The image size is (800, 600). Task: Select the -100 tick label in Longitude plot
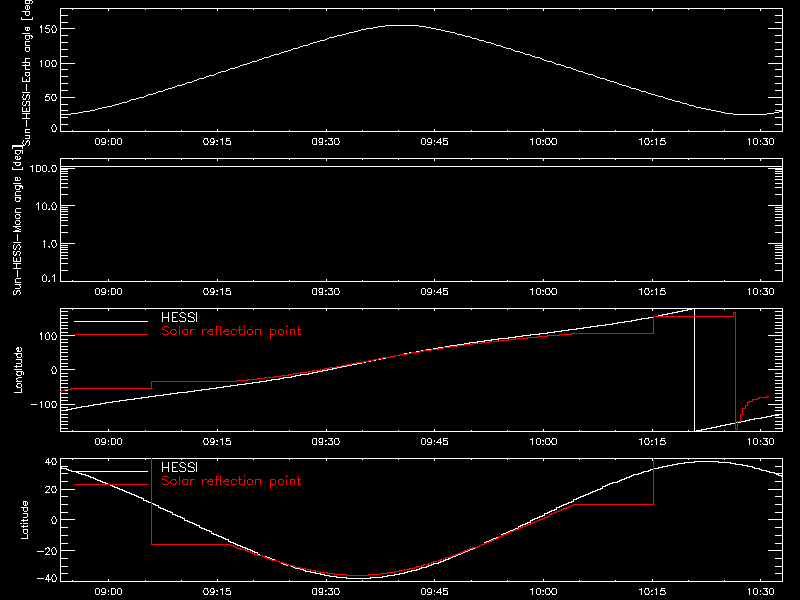pyautogui.click(x=44, y=404)
